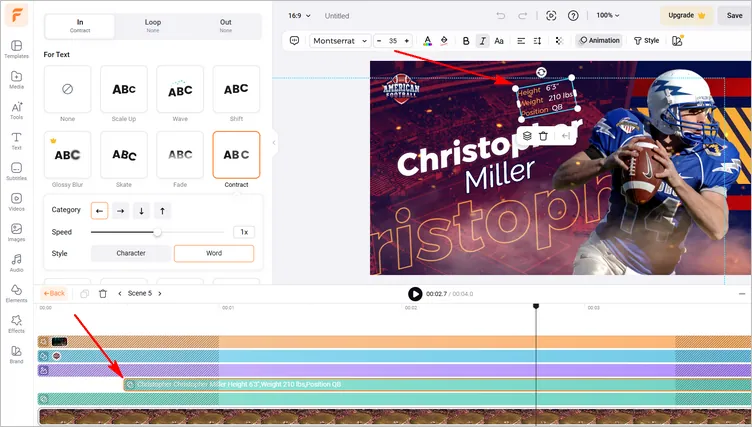Image resolution: width=752 pixels, height=427 pixels.
Task: Open the Brand sidebar panel
Action: [x=16, y=354]
